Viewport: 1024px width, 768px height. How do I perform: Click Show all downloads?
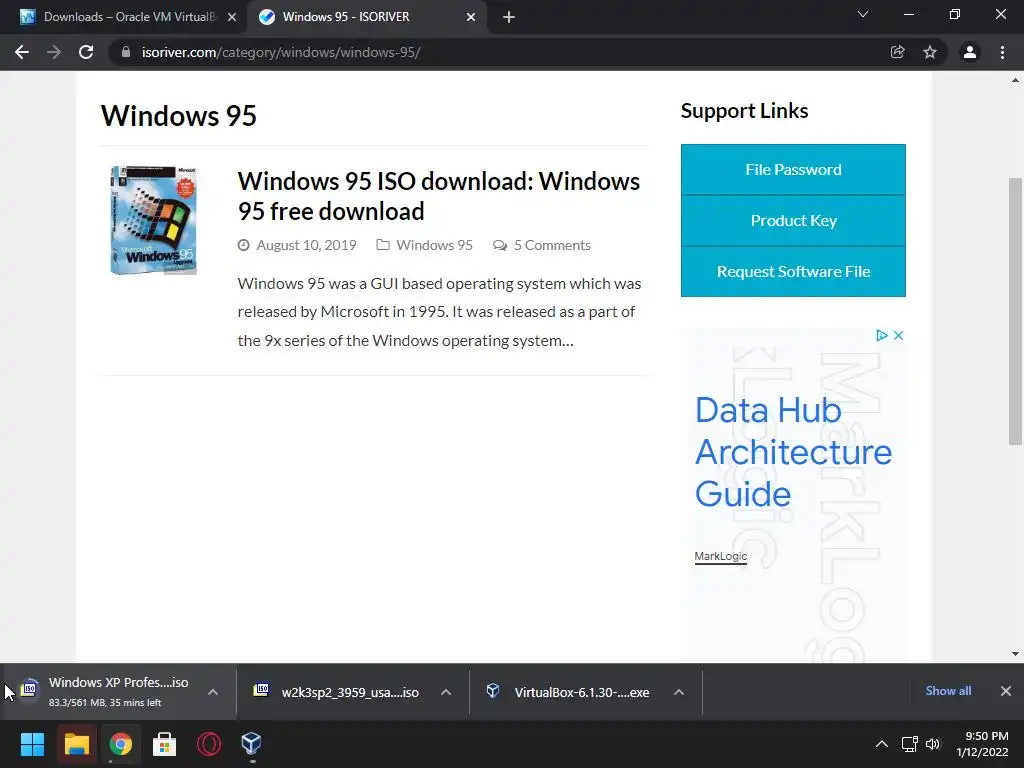pos(948,691)
